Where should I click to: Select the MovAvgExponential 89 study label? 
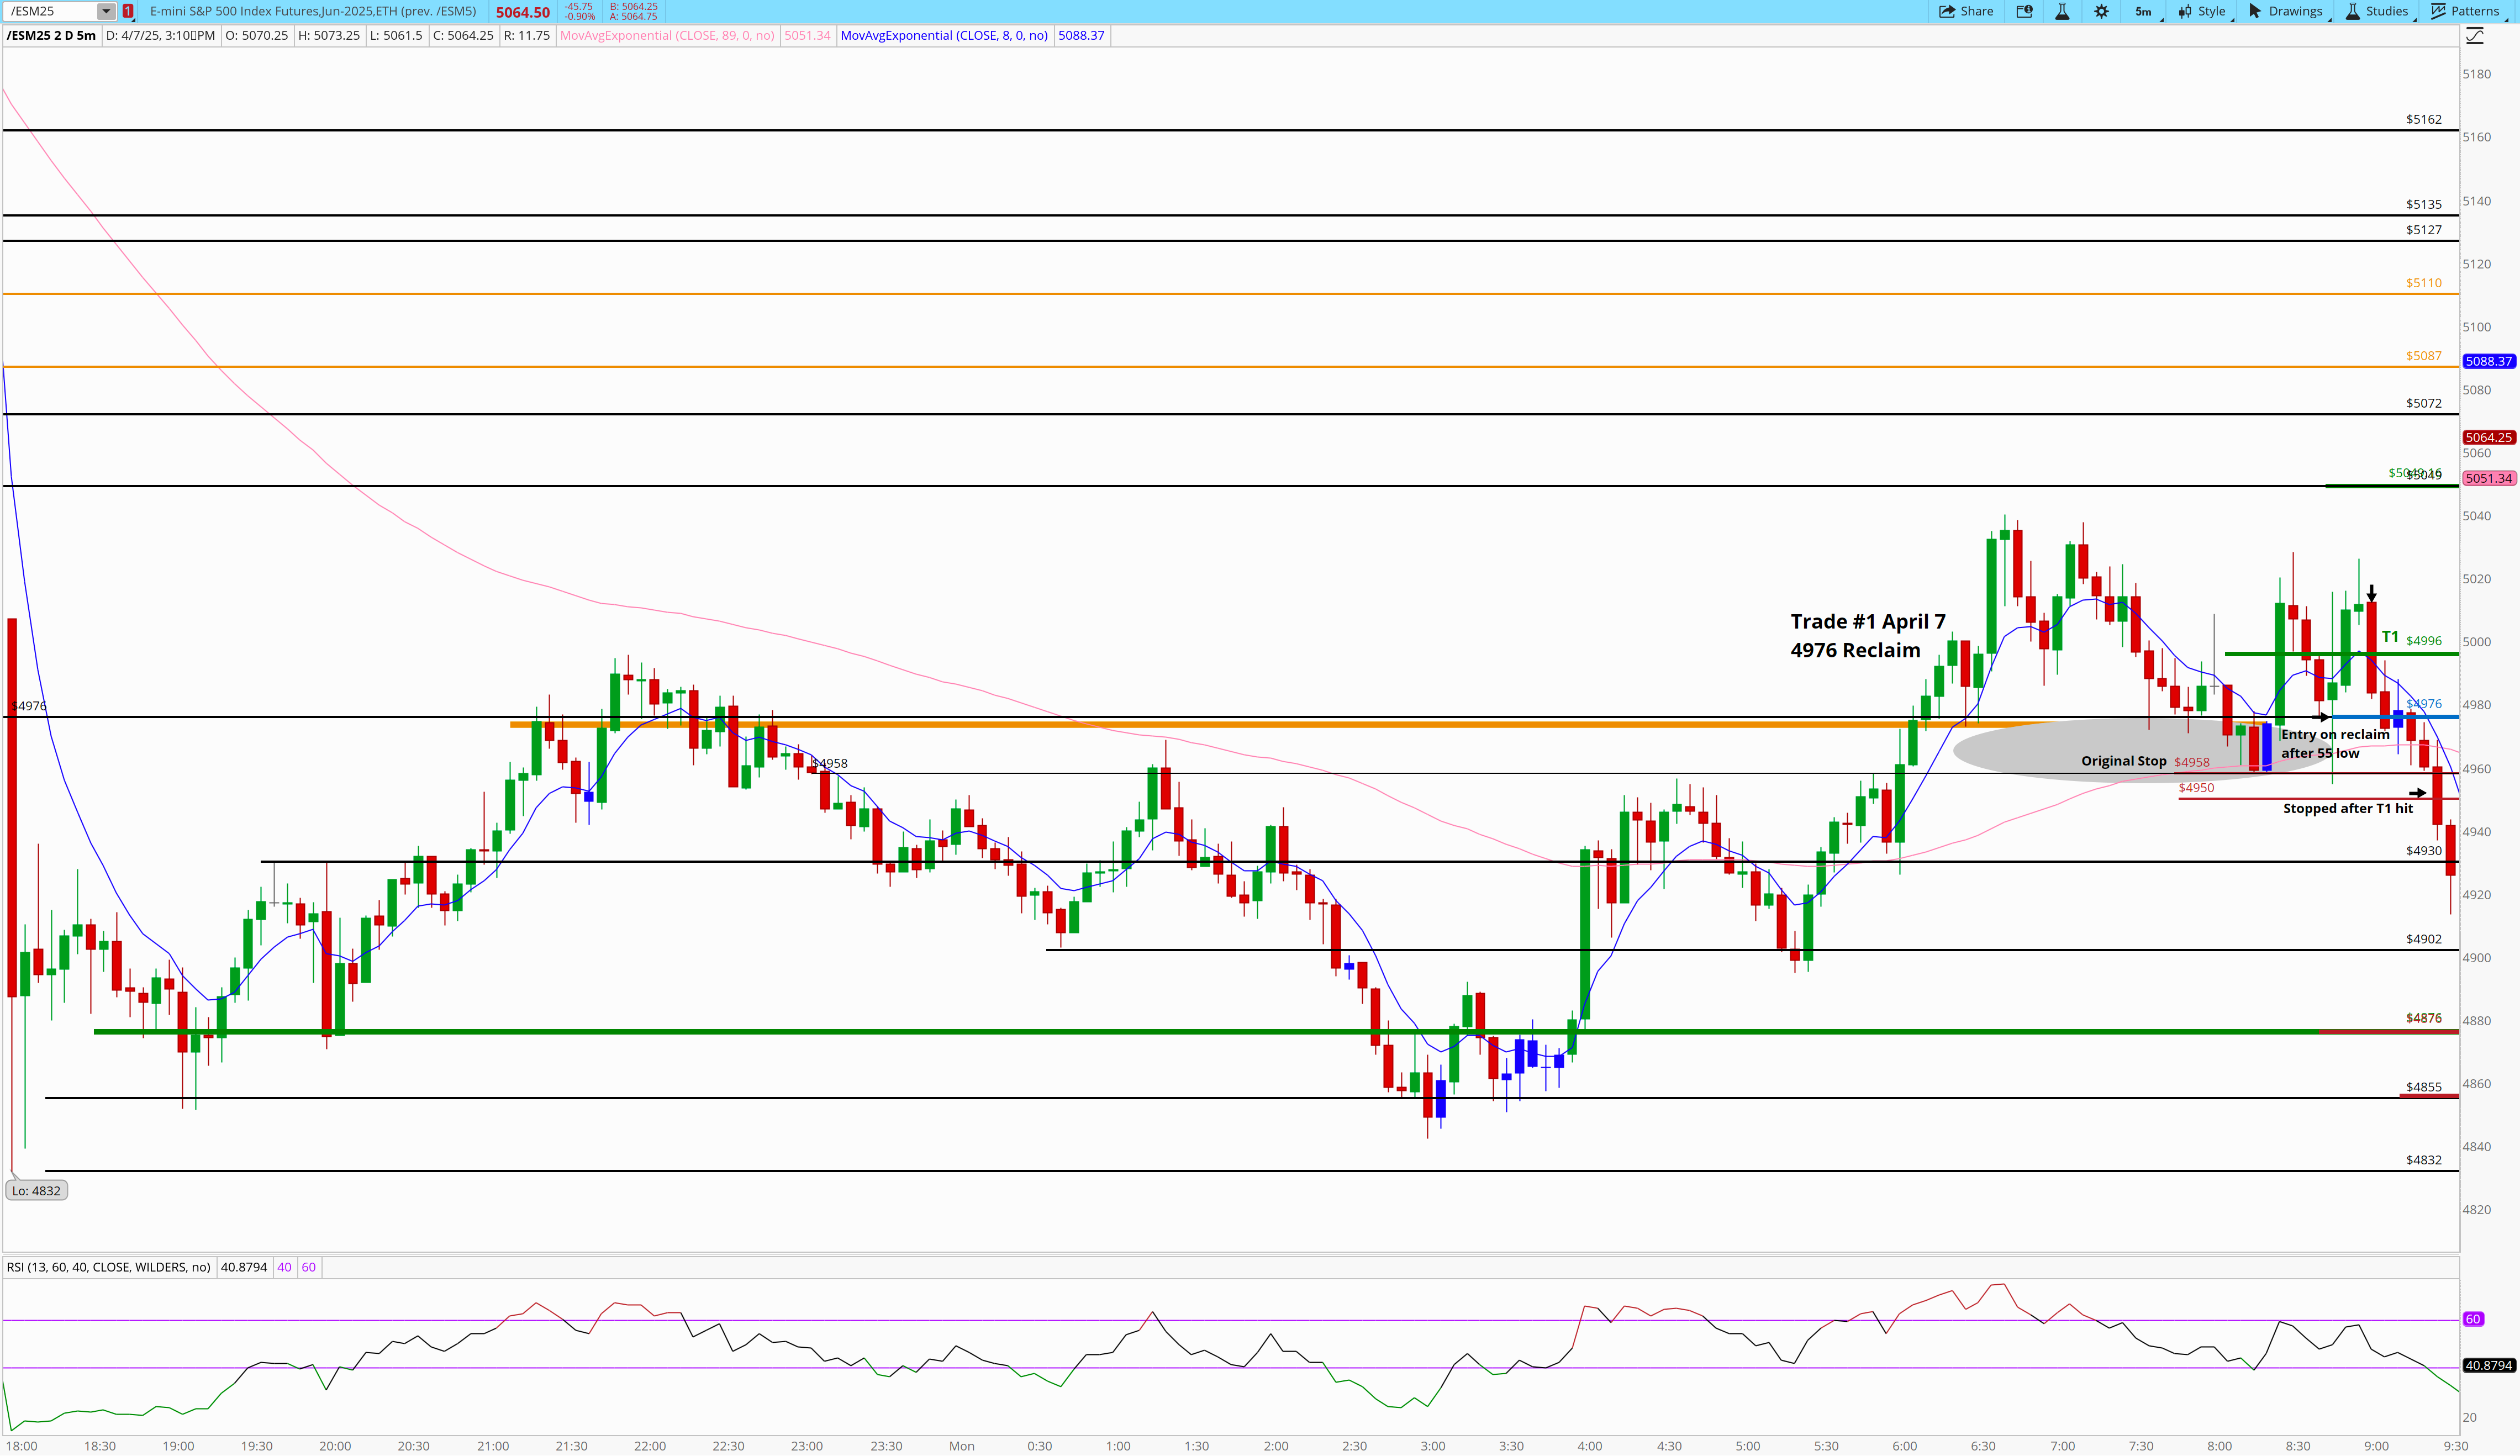point(667,35)
